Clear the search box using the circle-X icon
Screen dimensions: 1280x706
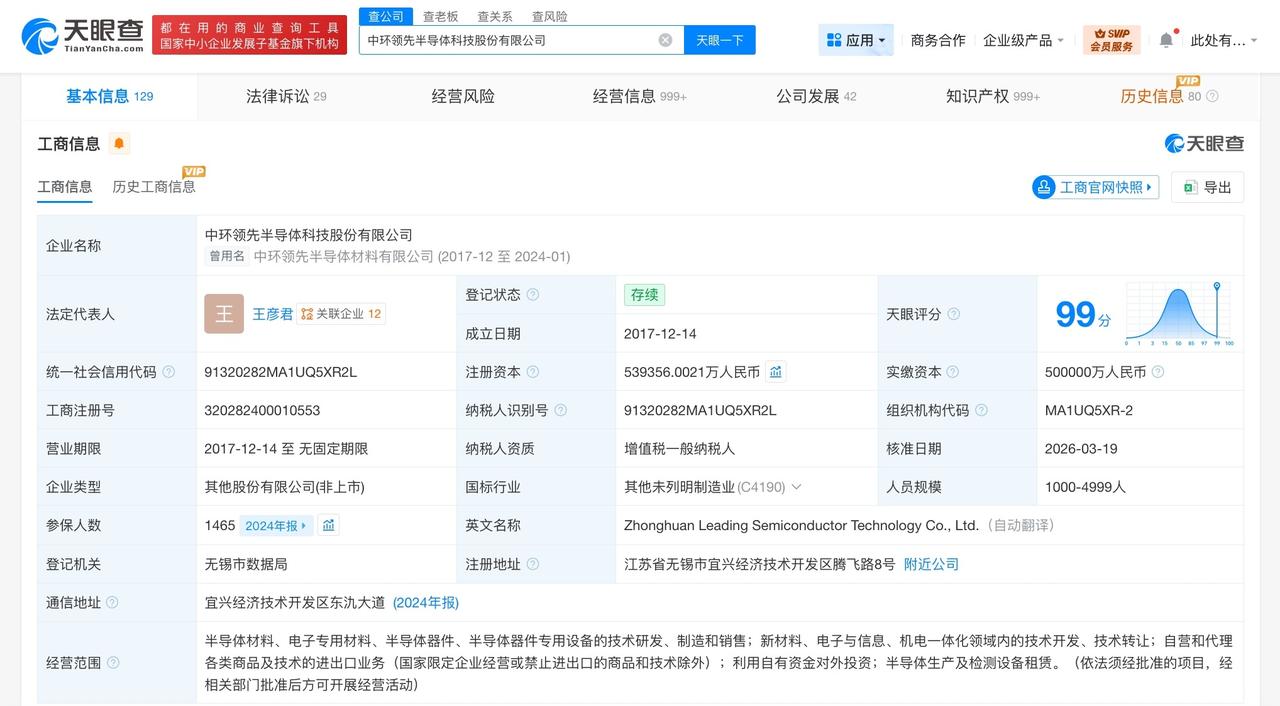pos(664,39)
